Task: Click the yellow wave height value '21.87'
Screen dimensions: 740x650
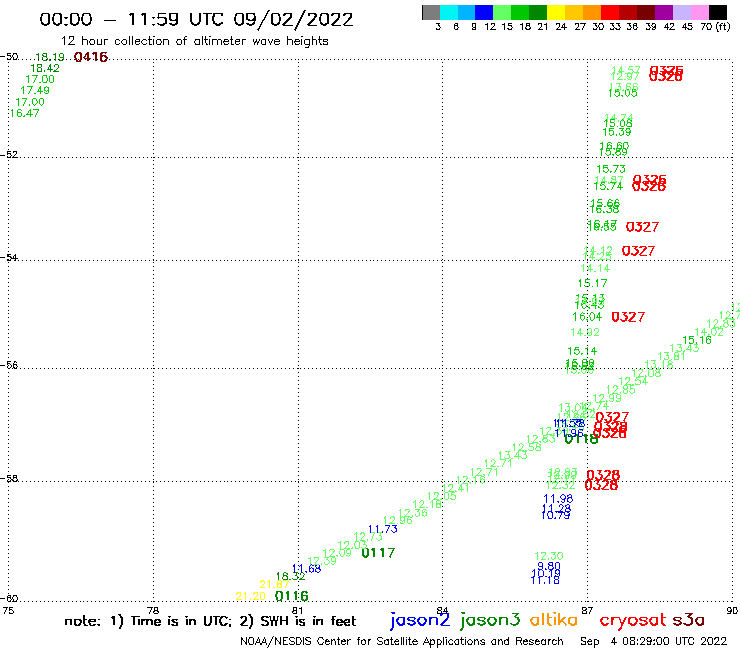Action: click(274, 585)
